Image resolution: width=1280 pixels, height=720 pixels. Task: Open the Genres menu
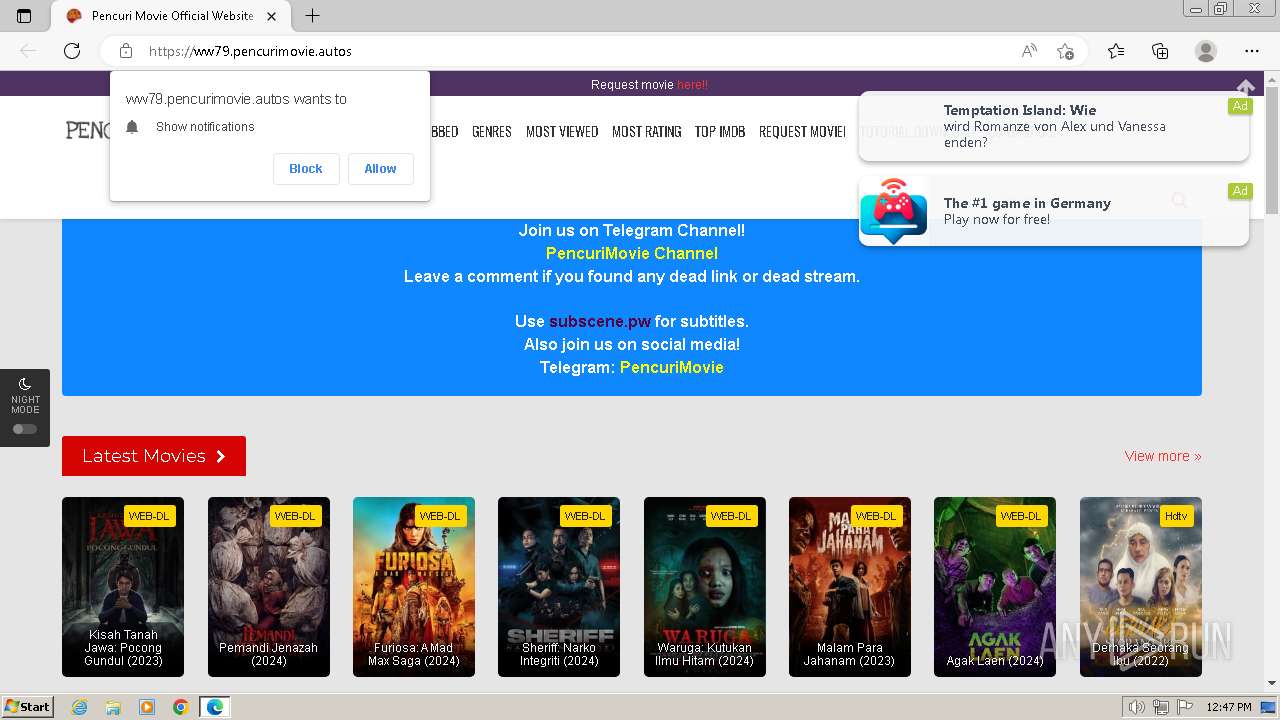(492, 132)
